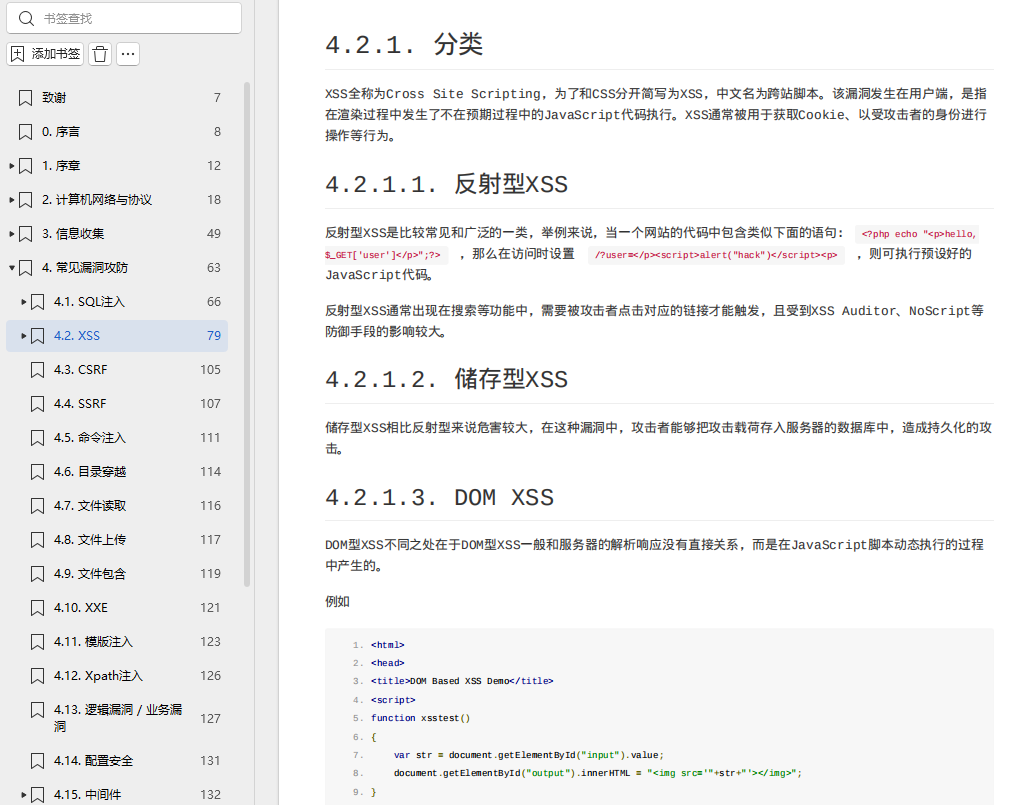Jump to 4.14. 配置安全 bookmark

(93, 761)
